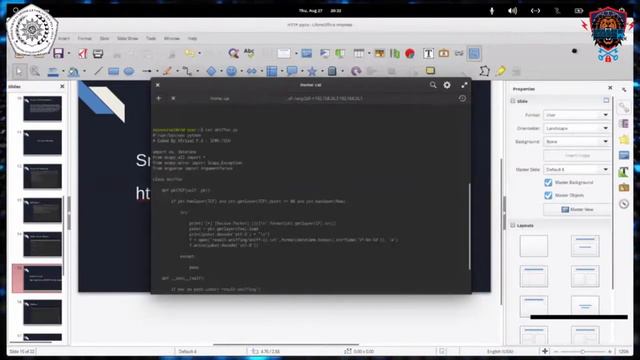This screenshot has height=360, width=640.
Task: Open the Background dropdown showing None
Action: pyautogui.click(x=576, y=142)
